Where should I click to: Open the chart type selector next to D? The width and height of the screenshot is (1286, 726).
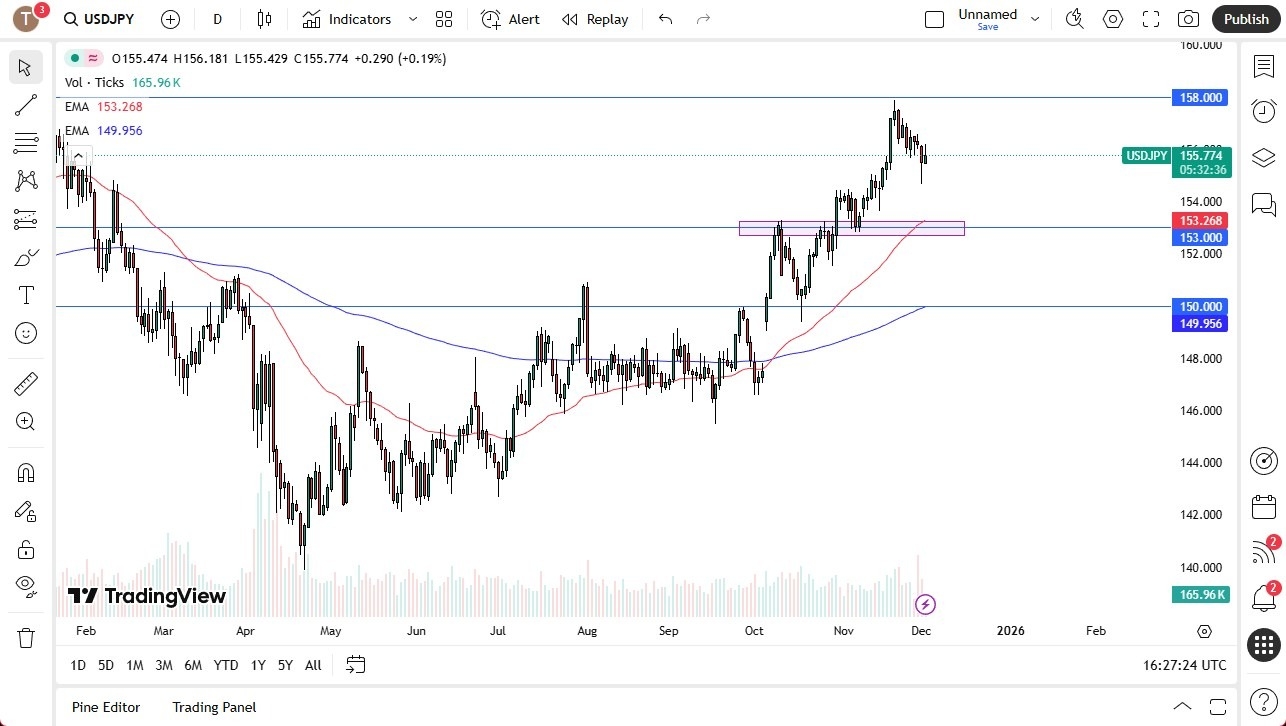(x=263, y=18)
